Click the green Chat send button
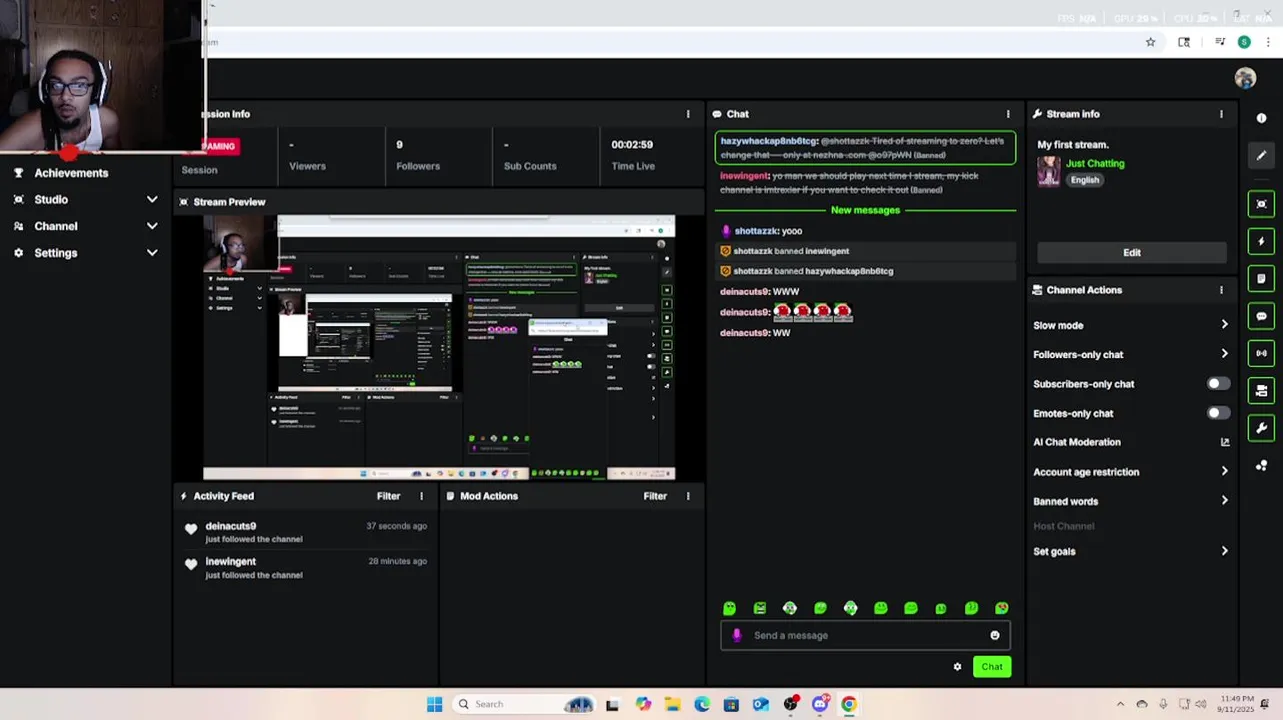The height and width of the screenshot is (720, 1283). coord(992,667)
